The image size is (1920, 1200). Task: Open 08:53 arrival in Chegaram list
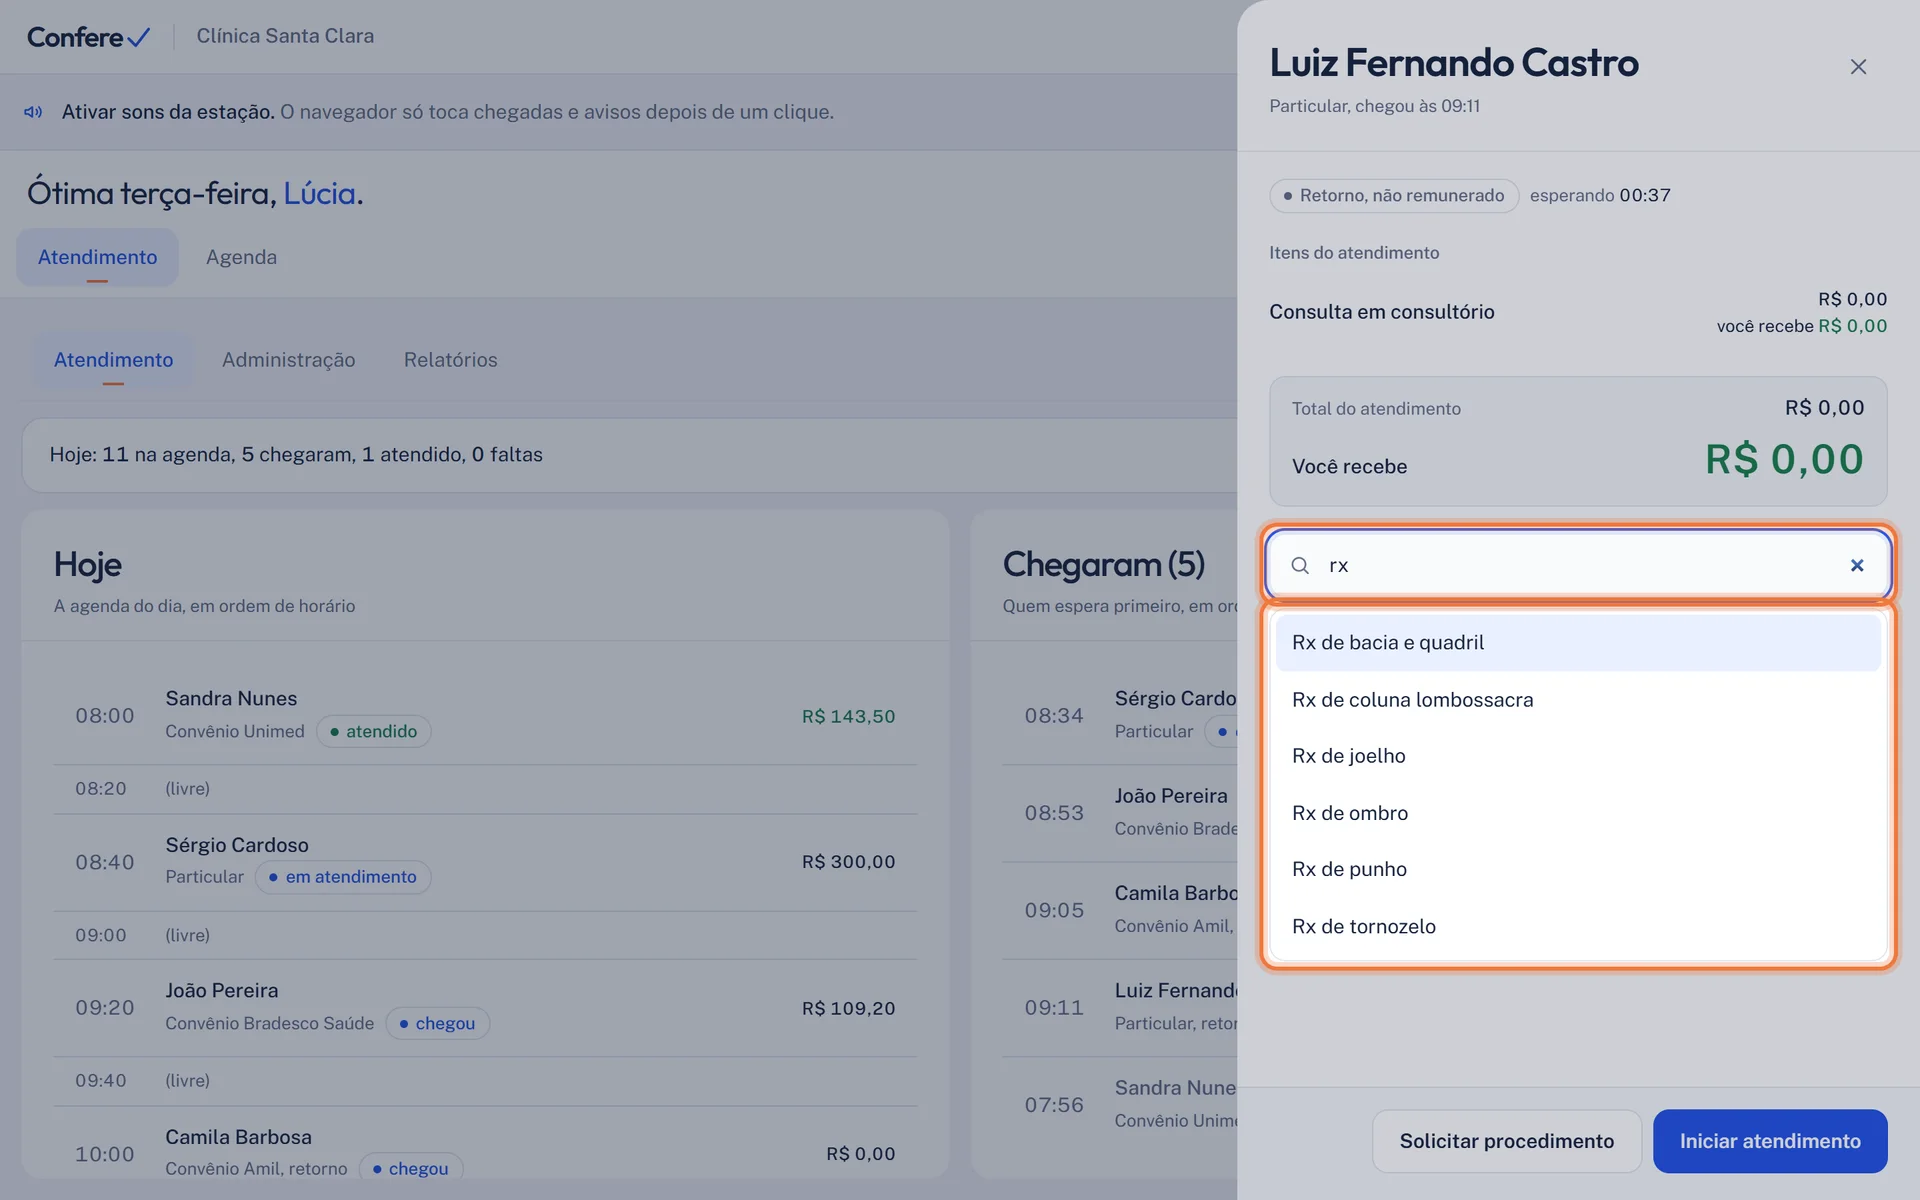tap(1120, 813)
